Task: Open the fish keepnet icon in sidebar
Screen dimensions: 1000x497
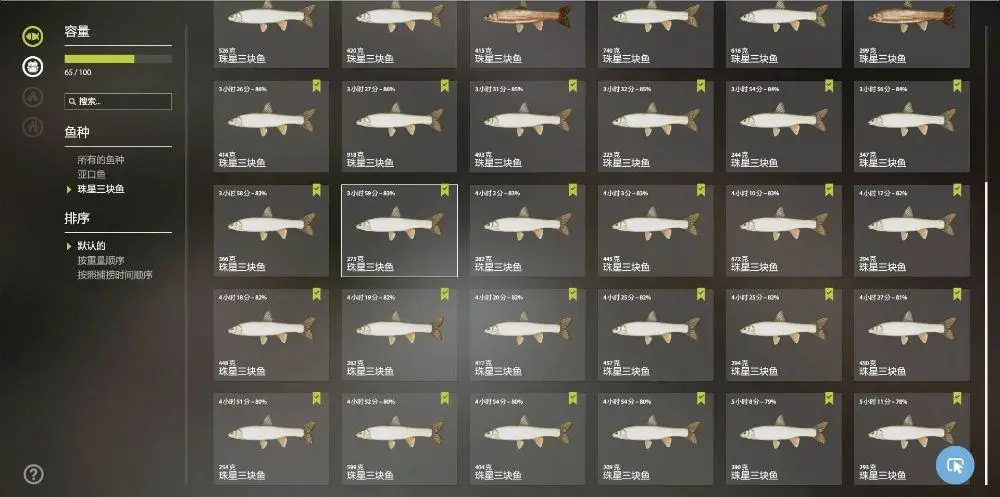Action: tap(33, 36)
